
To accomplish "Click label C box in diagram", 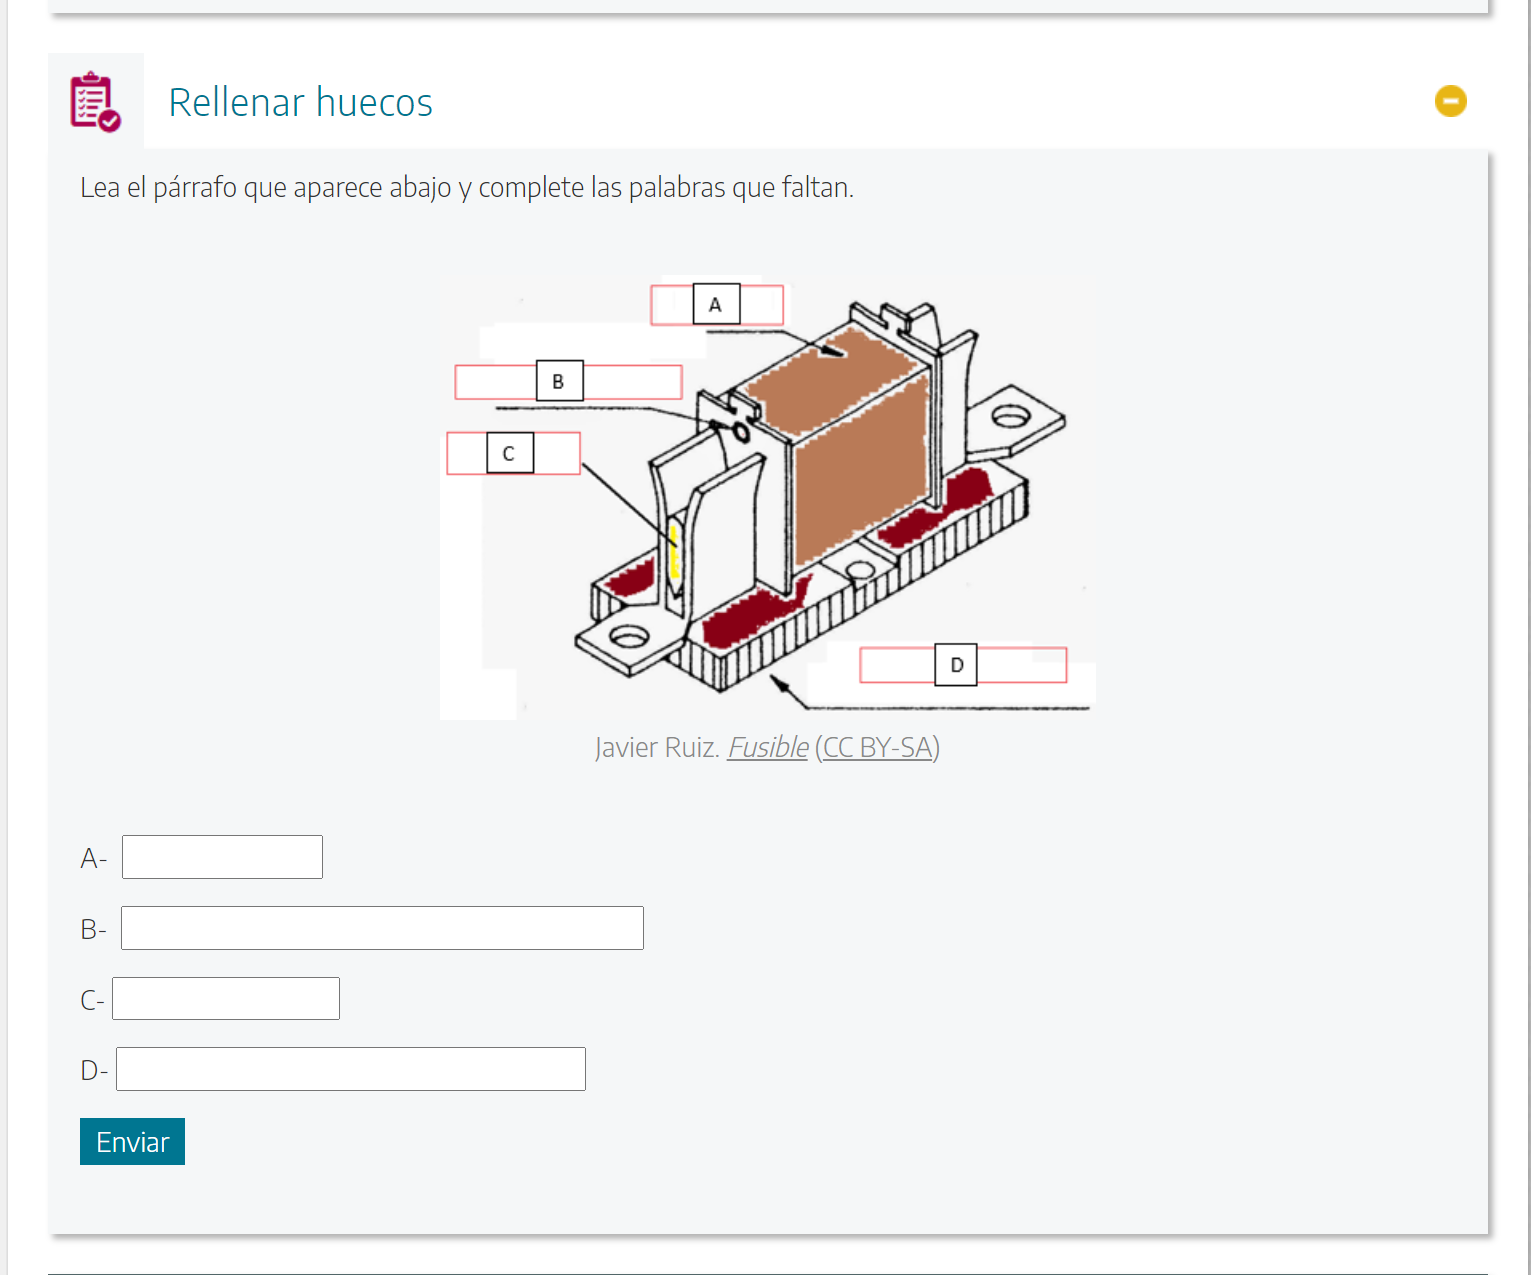I will click(509, 453).
